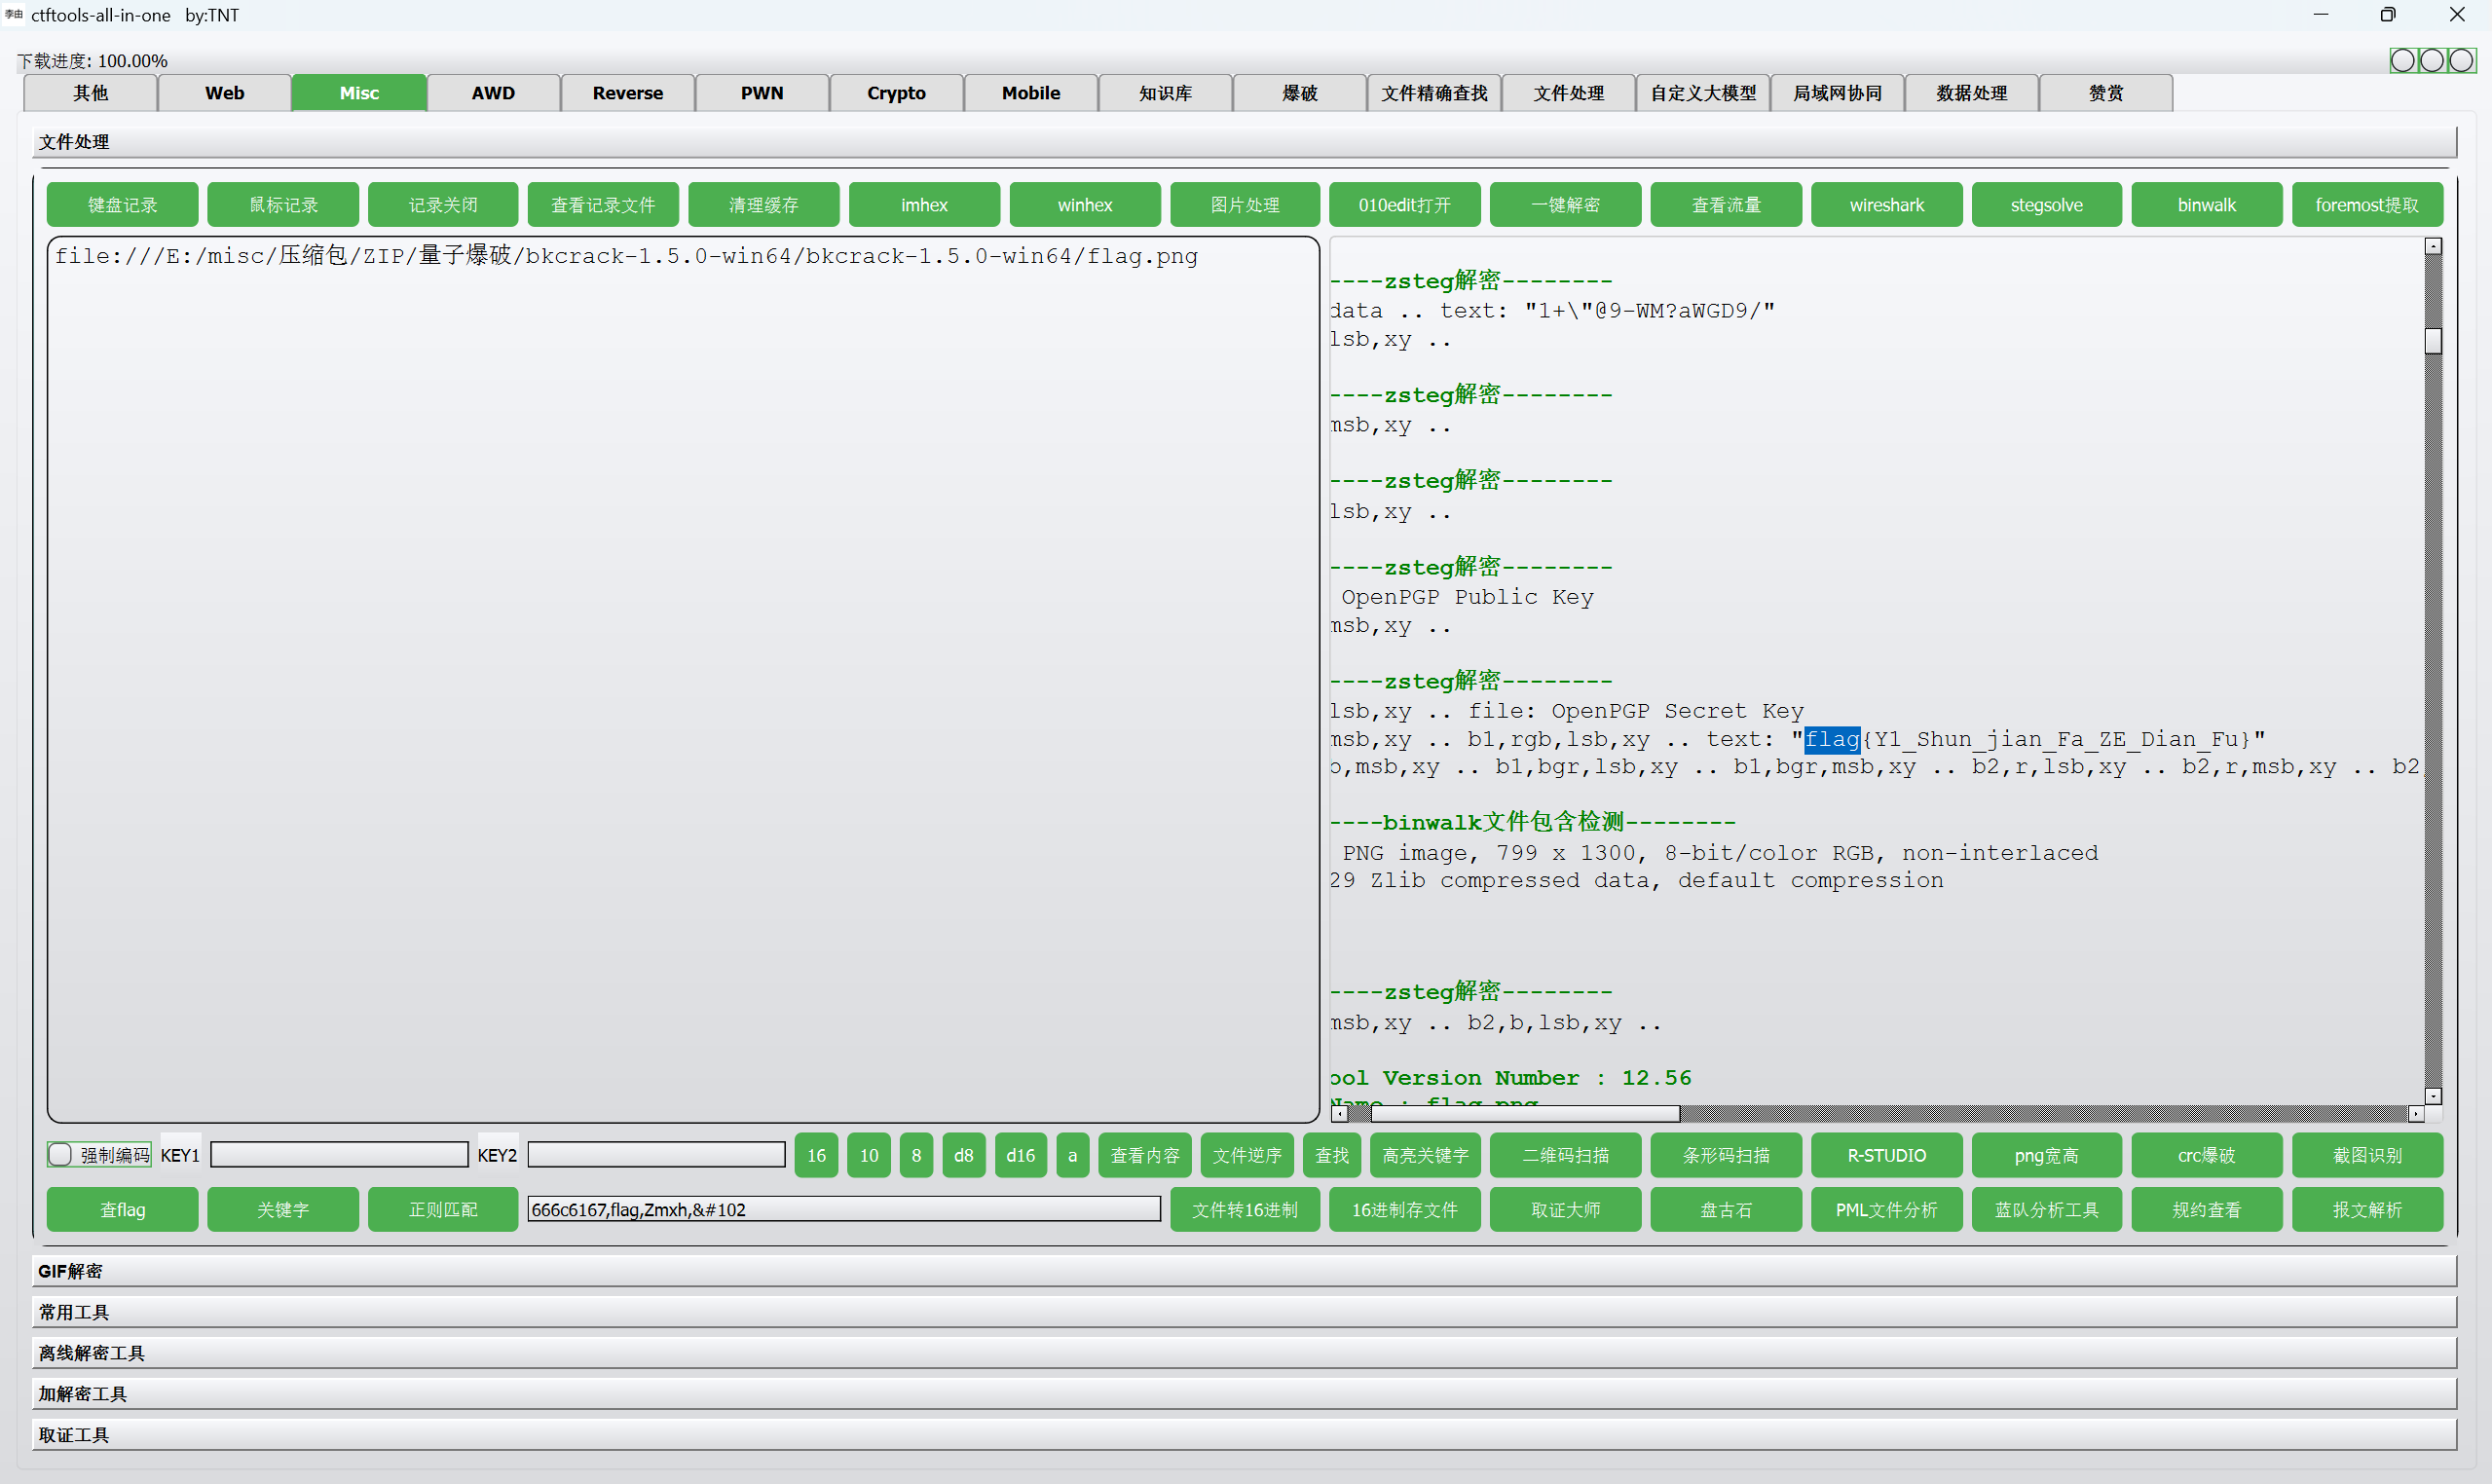Open the 文件精确查找 tab
Screen dimensions: 2492x1484
pos(1434,93)
